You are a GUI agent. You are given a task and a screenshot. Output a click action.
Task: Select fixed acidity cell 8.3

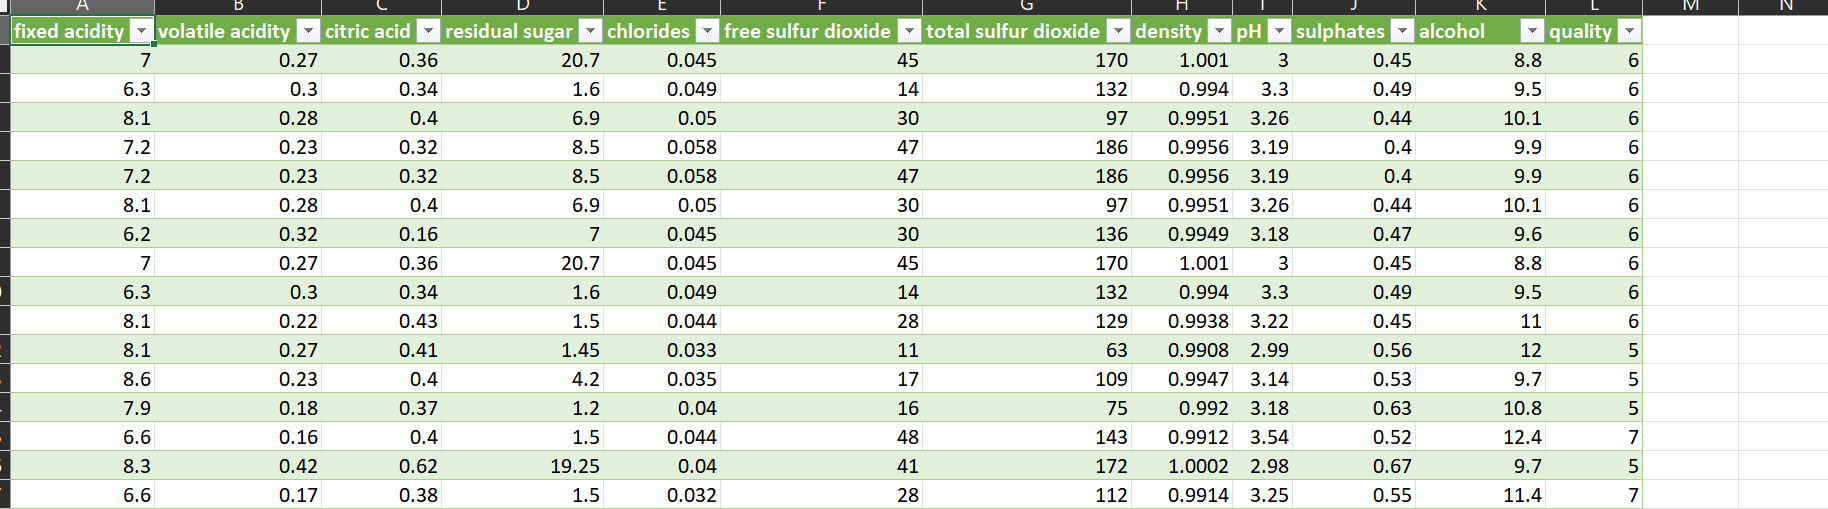pos(82,466)
